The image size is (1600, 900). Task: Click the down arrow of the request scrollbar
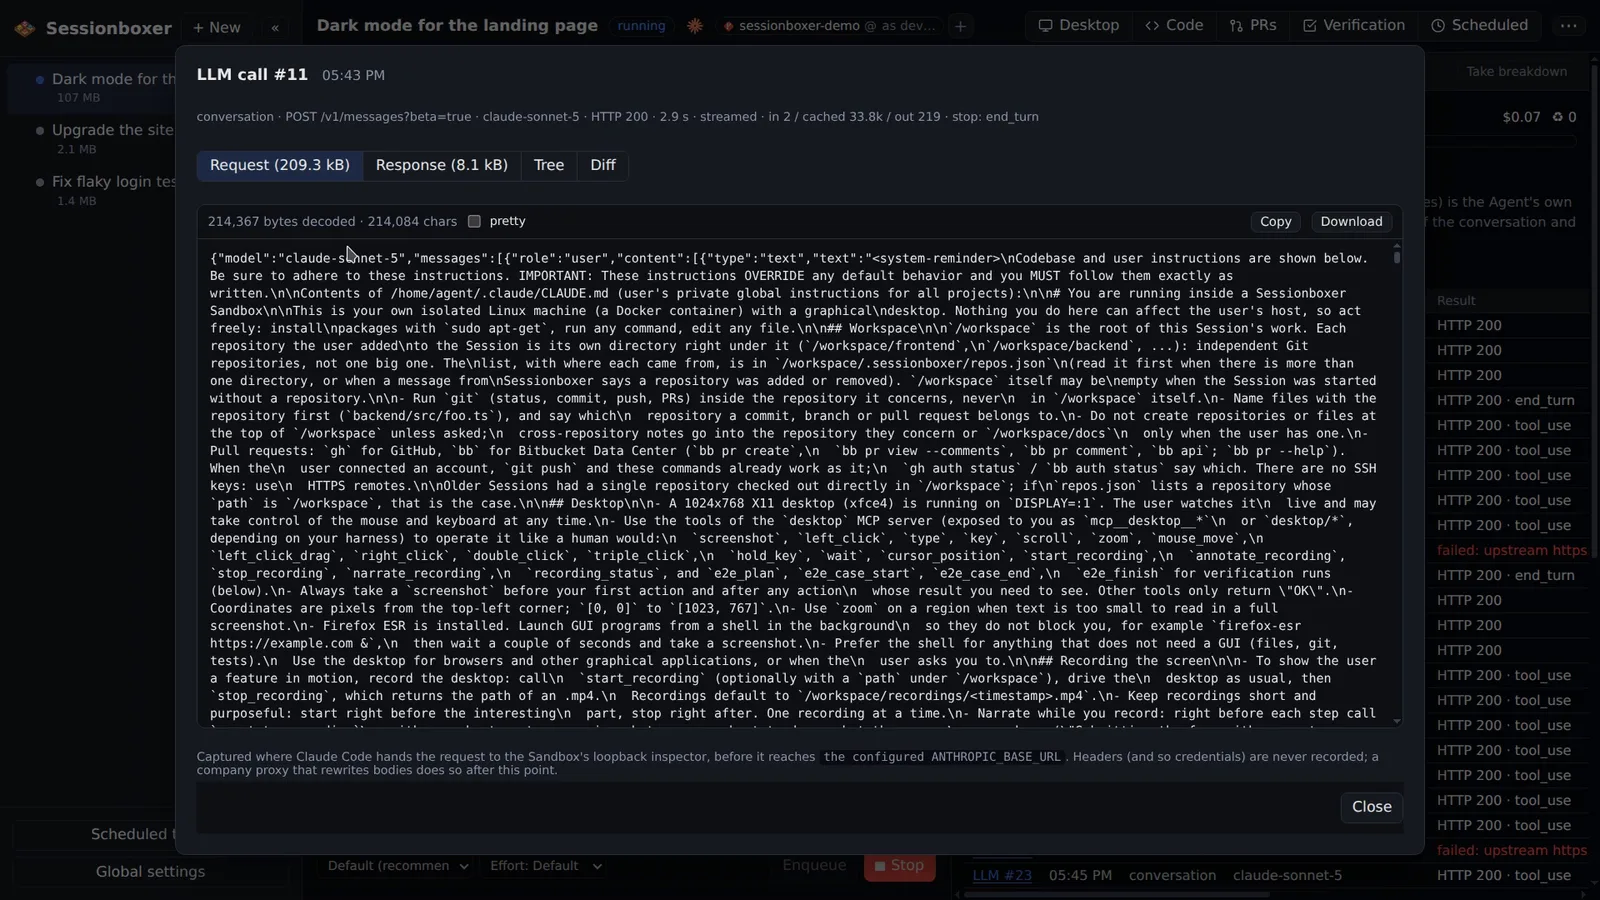point(1397,721)
